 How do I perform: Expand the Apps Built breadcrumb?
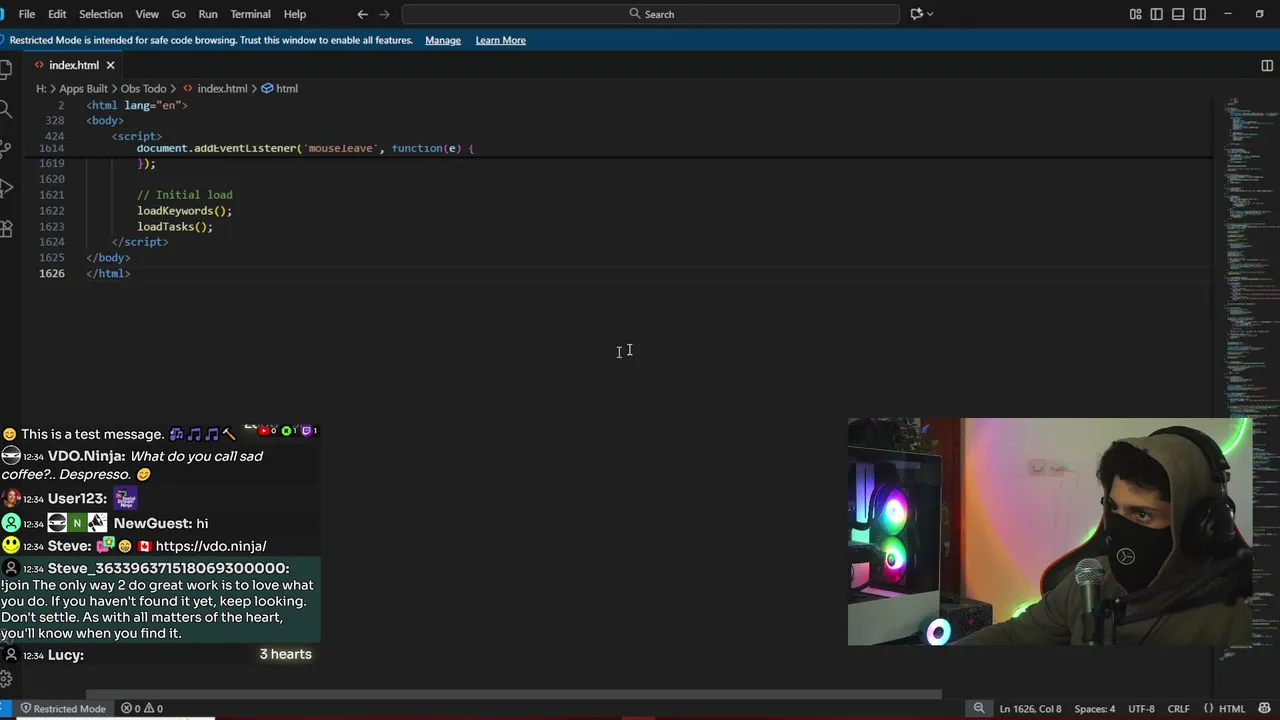point(83,89)
